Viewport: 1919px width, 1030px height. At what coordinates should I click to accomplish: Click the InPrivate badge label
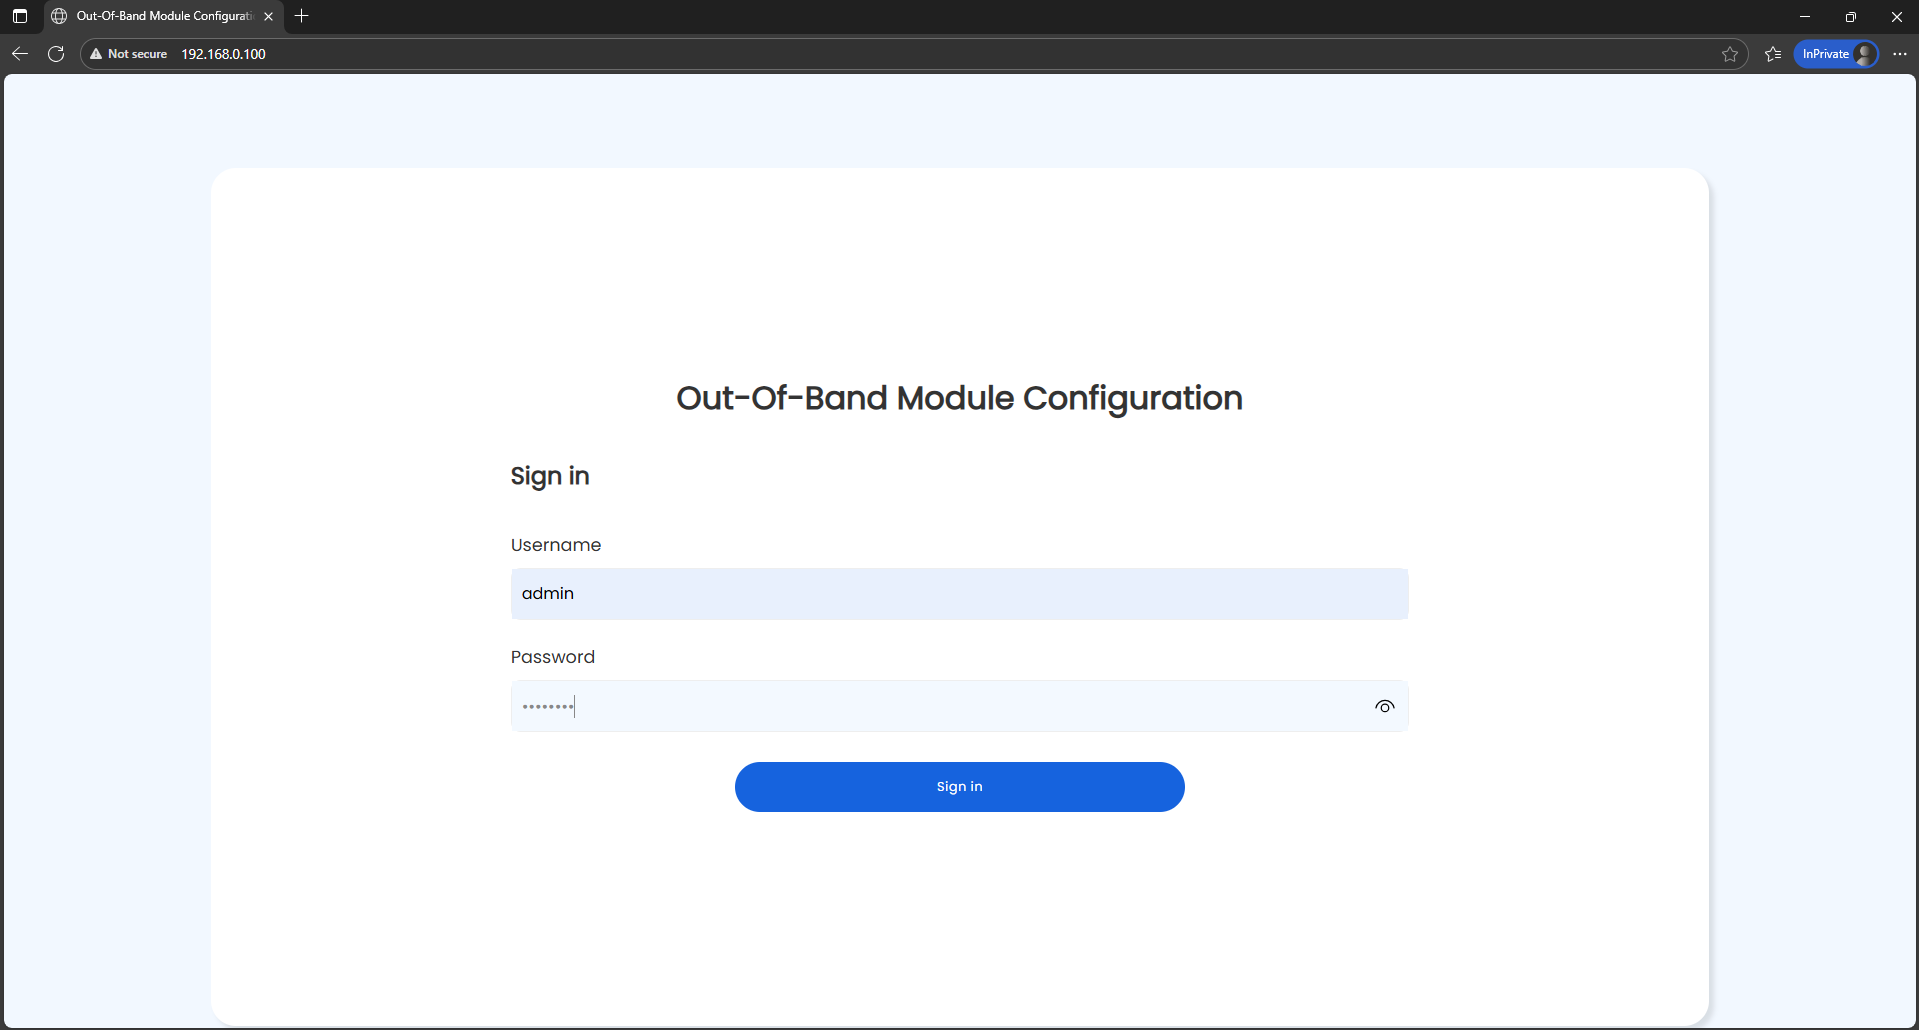point(1825,54)
